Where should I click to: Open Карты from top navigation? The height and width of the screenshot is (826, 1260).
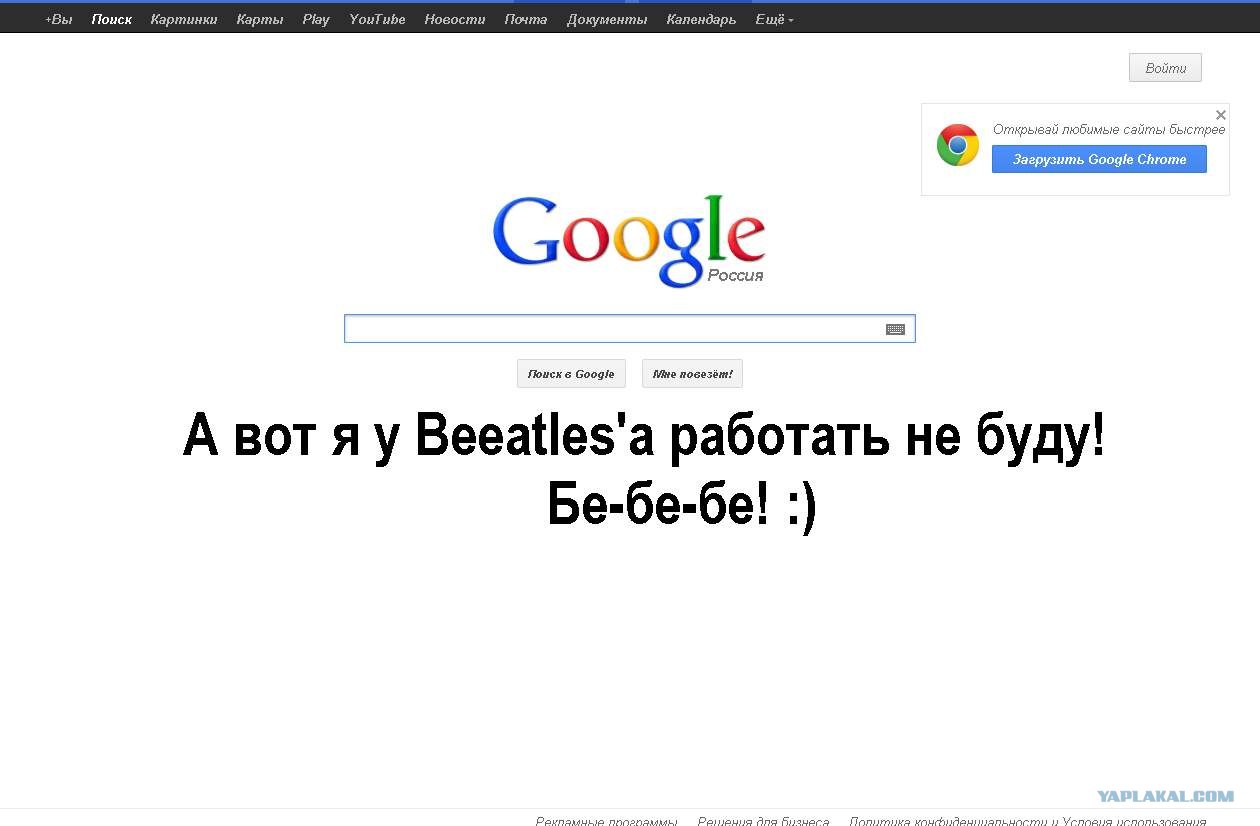260,19
